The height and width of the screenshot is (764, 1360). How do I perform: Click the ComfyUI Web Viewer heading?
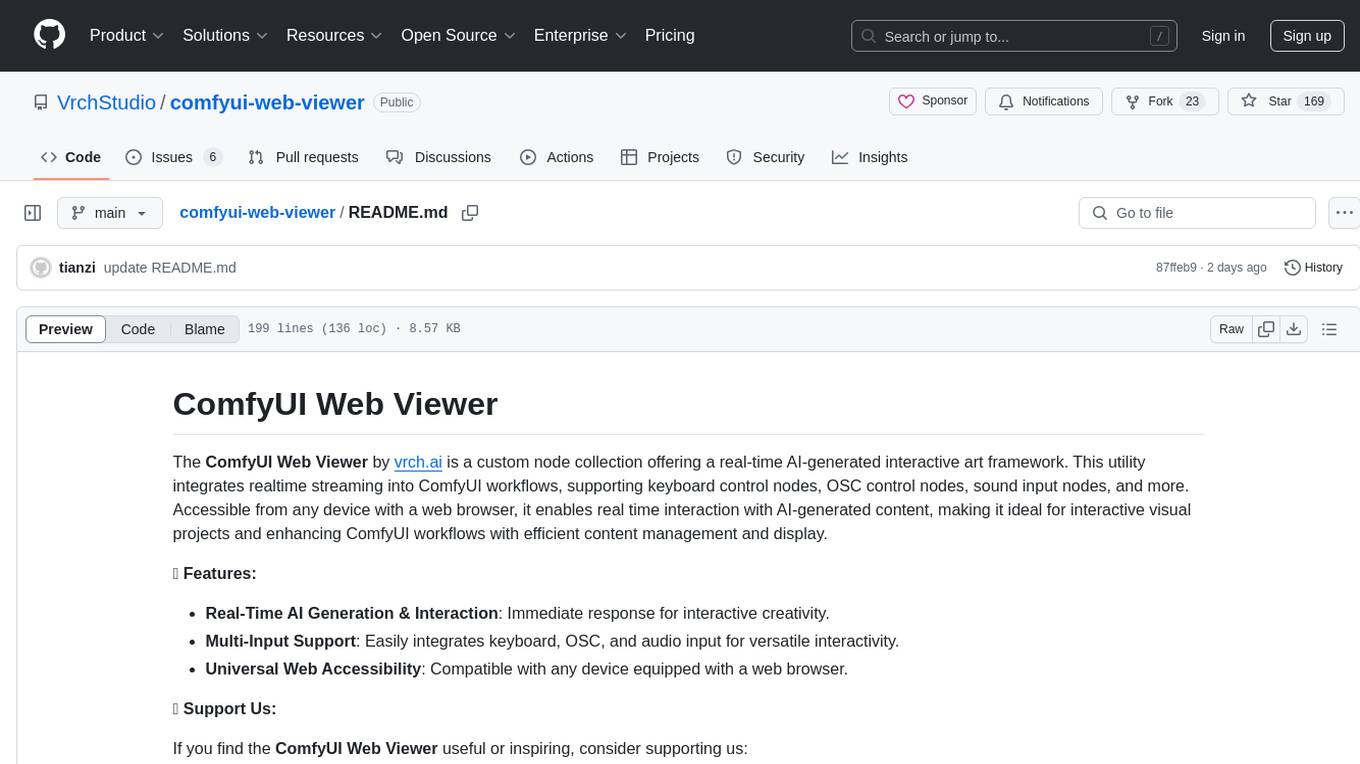coord(335,404)
